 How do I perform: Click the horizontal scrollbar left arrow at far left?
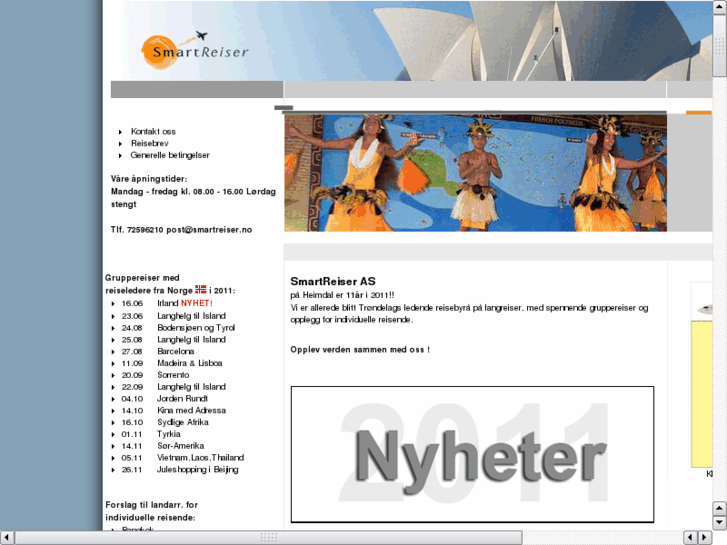[x=6, y=538]
